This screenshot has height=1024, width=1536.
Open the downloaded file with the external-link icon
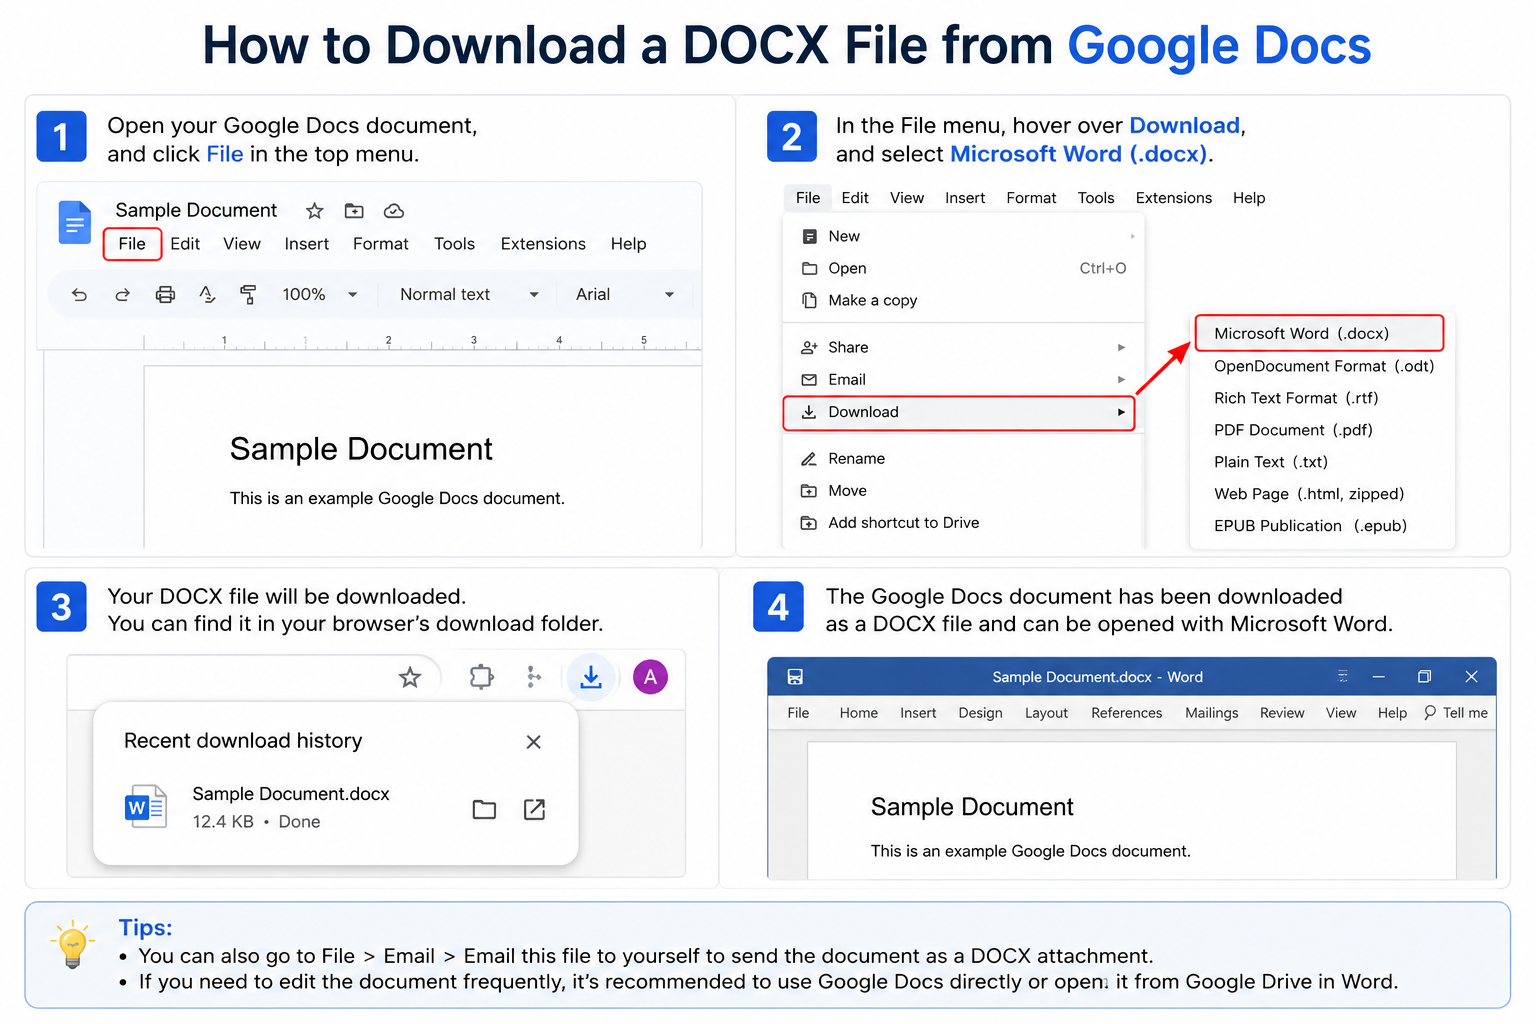tap(535, 809)
